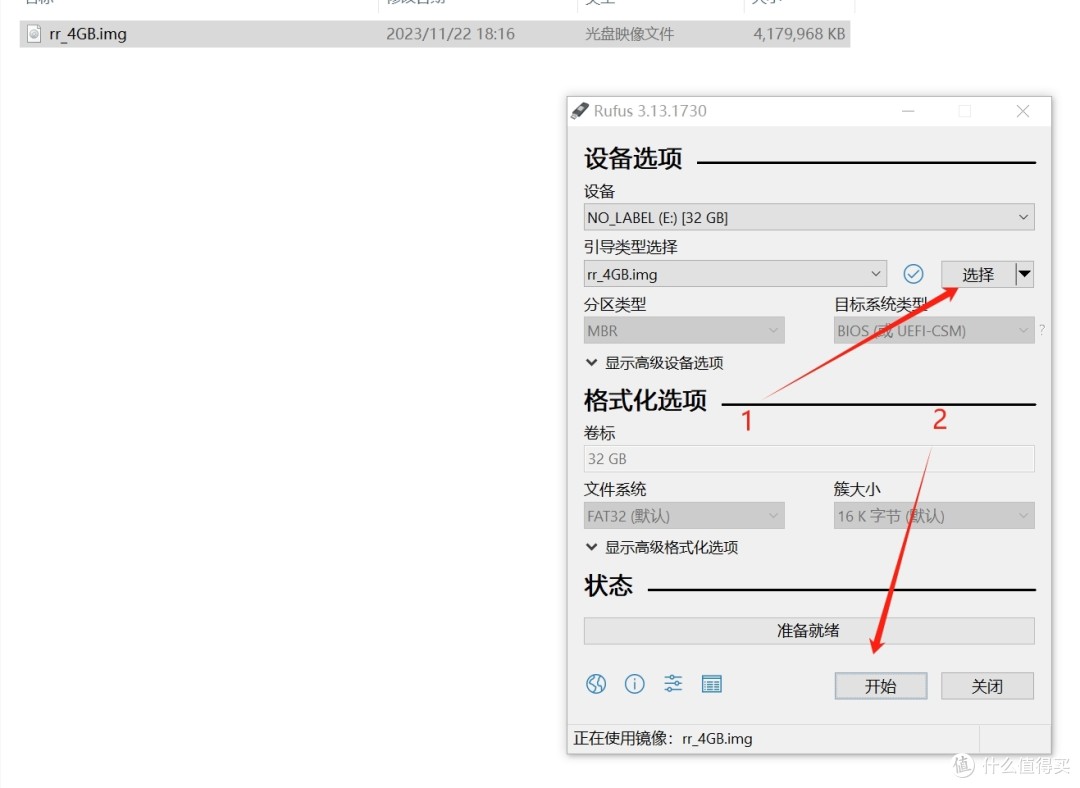Click the target system help question mark
The width and height of the screenshot is (1080, 788).
[x=1042, y=331]
